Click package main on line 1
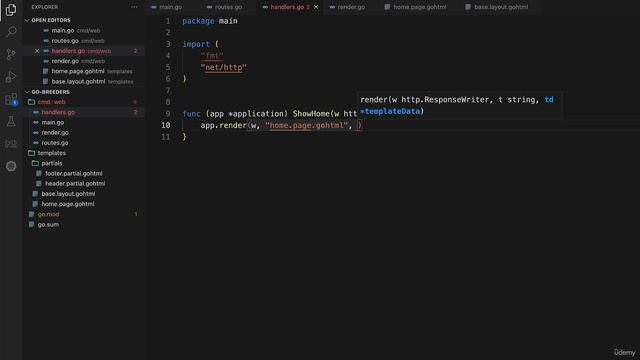This screenshot has width=640, height=360. [210, 21]
